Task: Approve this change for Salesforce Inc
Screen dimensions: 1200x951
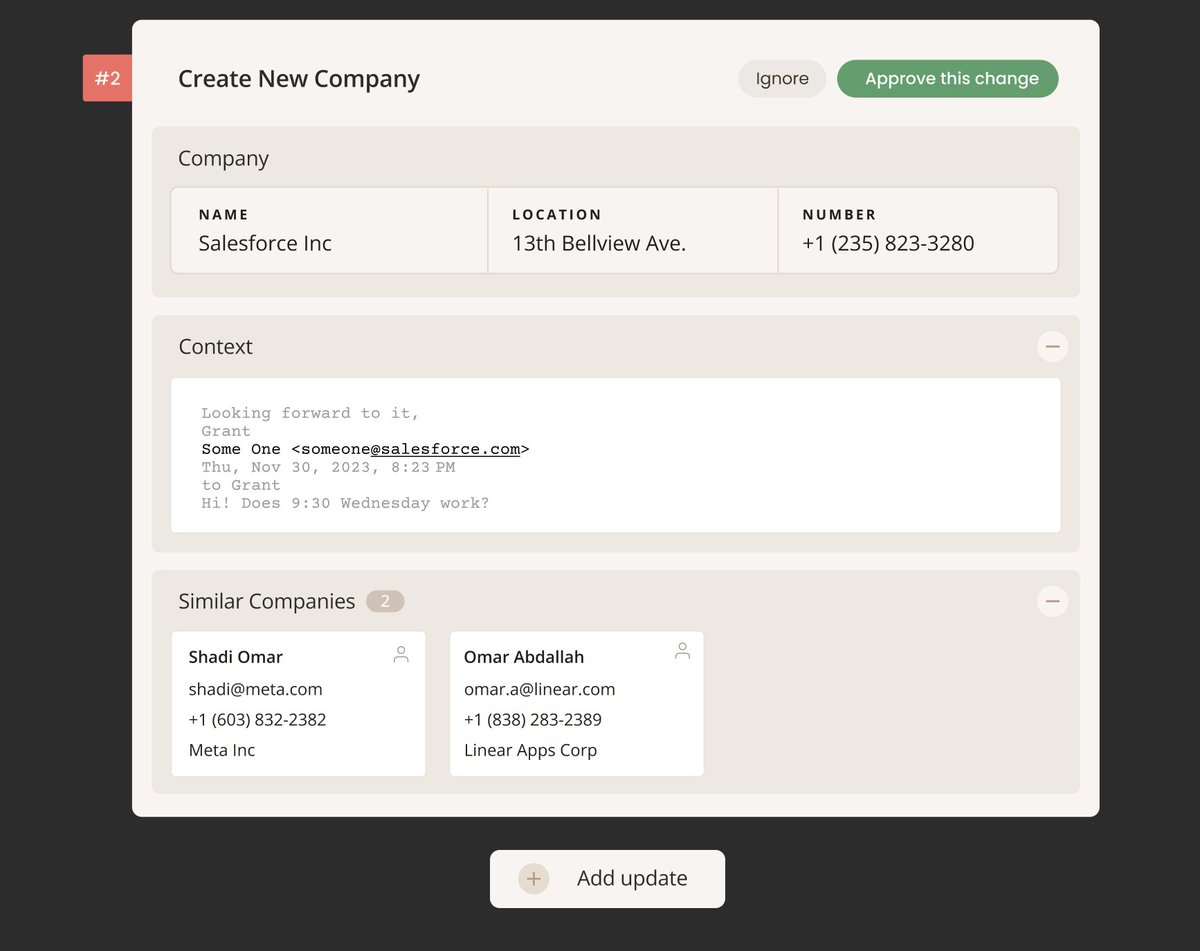Action: coord(947,79)
